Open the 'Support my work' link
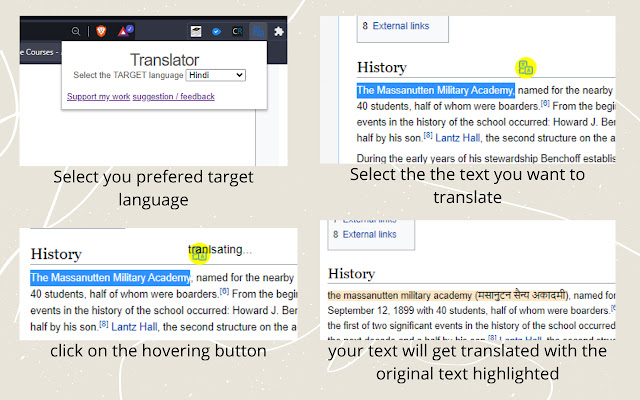Screen dimensions: 640x400 [98, 96]
